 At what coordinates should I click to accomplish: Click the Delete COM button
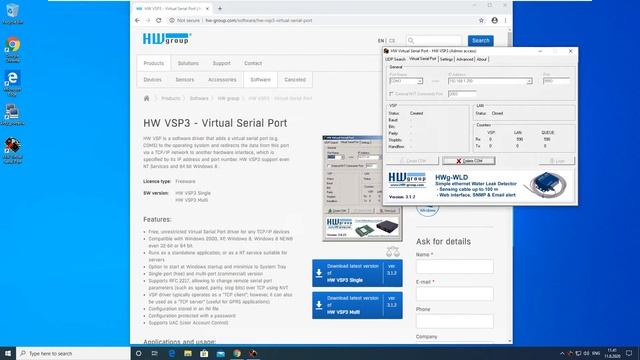[x=469, y=161]
